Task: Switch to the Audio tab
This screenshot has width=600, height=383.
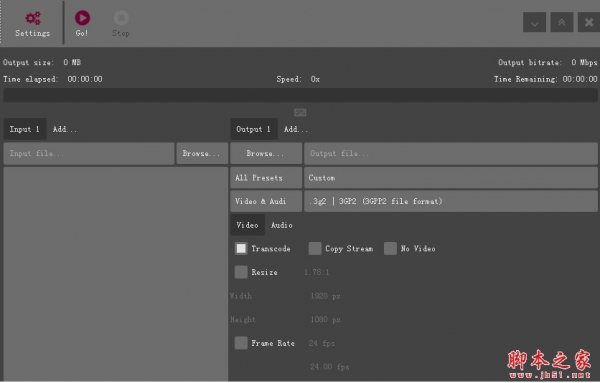Action: 282,225
